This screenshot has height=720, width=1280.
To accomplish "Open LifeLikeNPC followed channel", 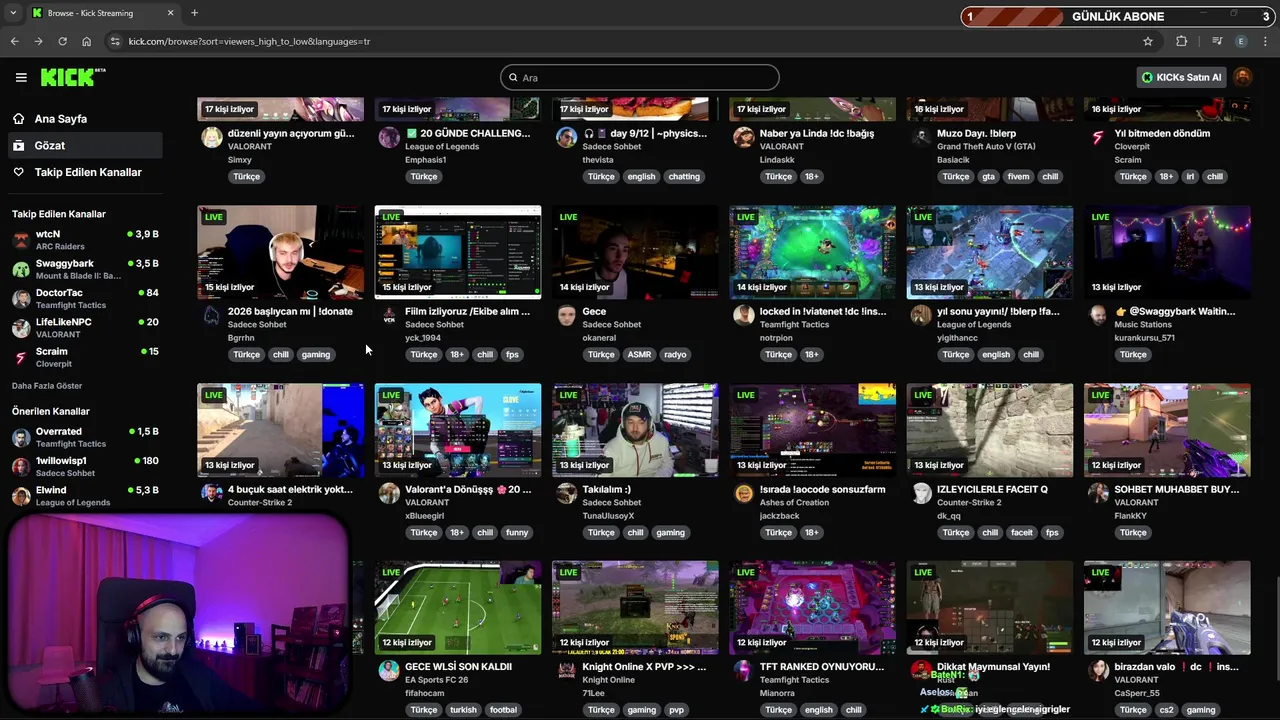I will click(x=85, y=328).
